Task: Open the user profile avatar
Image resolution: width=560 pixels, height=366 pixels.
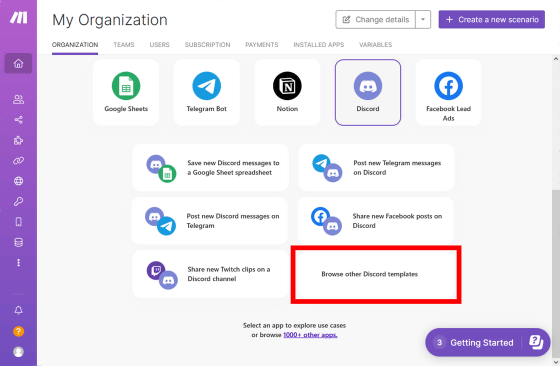Action: (x=18, y=352)
